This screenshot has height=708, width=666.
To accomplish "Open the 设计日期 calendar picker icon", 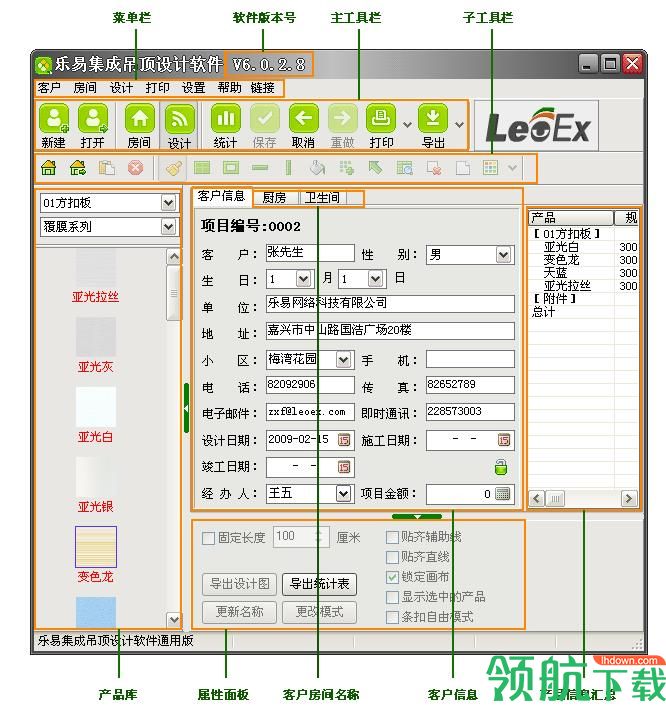I will (x=344, y=440).
